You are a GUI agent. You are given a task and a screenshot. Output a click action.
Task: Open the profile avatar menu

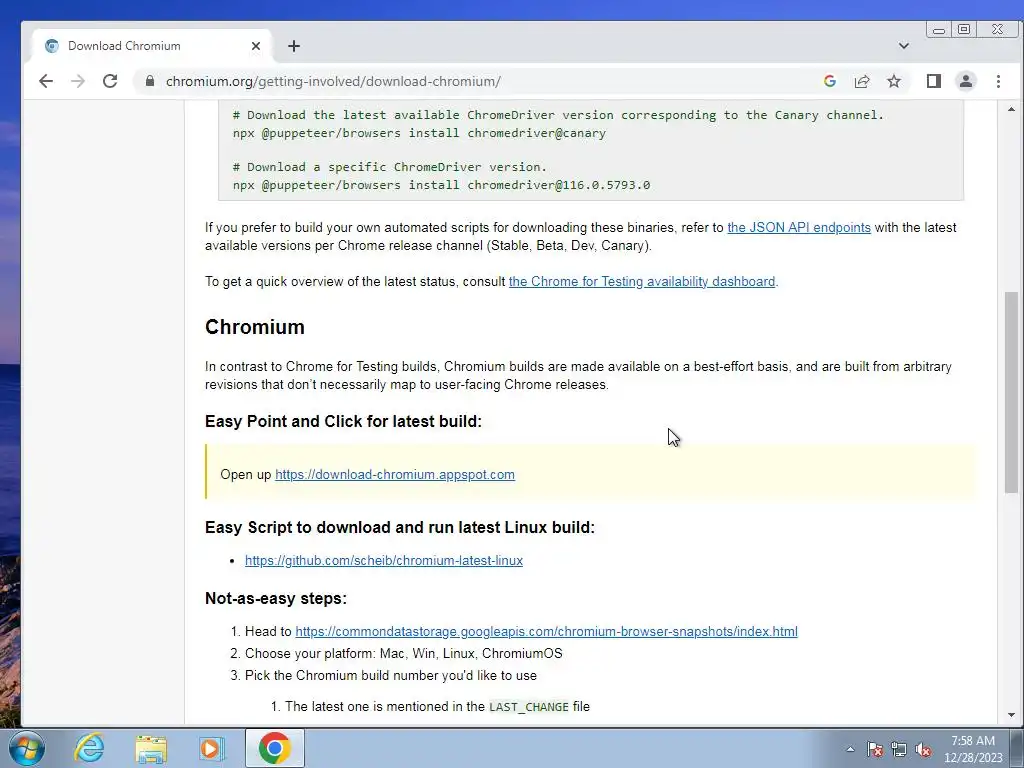[966, 81]
